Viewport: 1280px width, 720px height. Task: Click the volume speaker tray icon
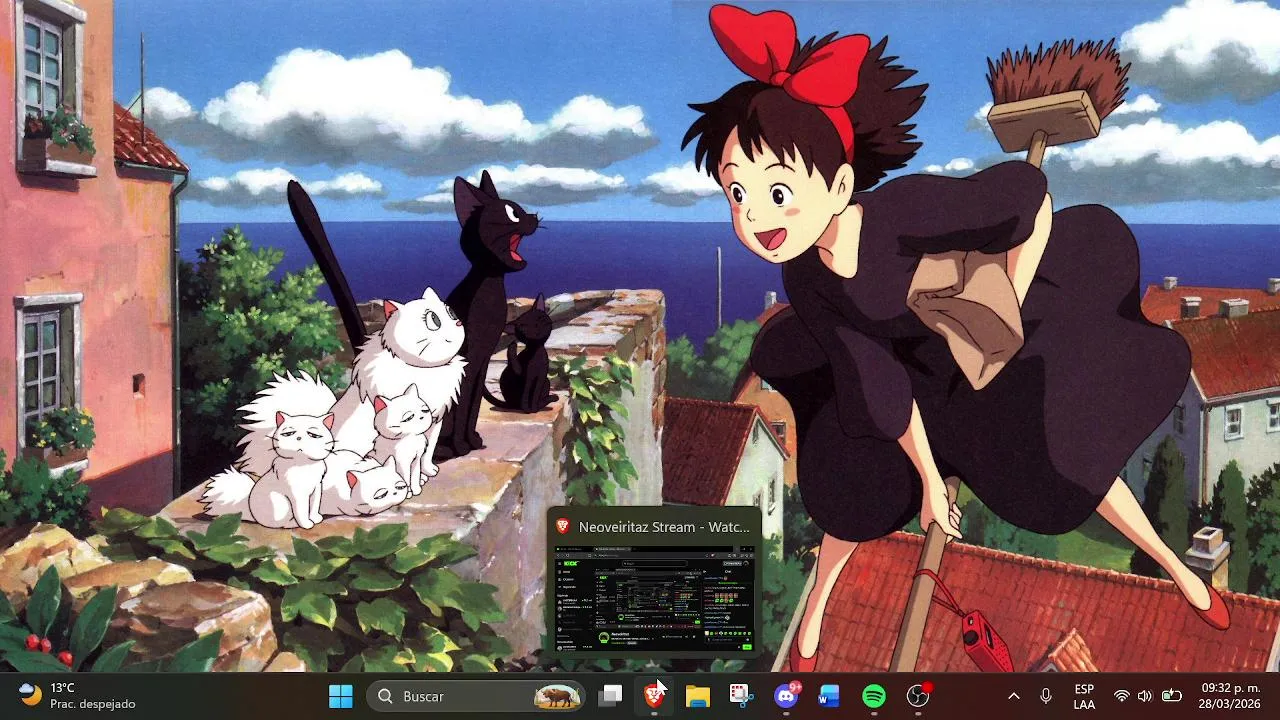[x=1145, y=696]
